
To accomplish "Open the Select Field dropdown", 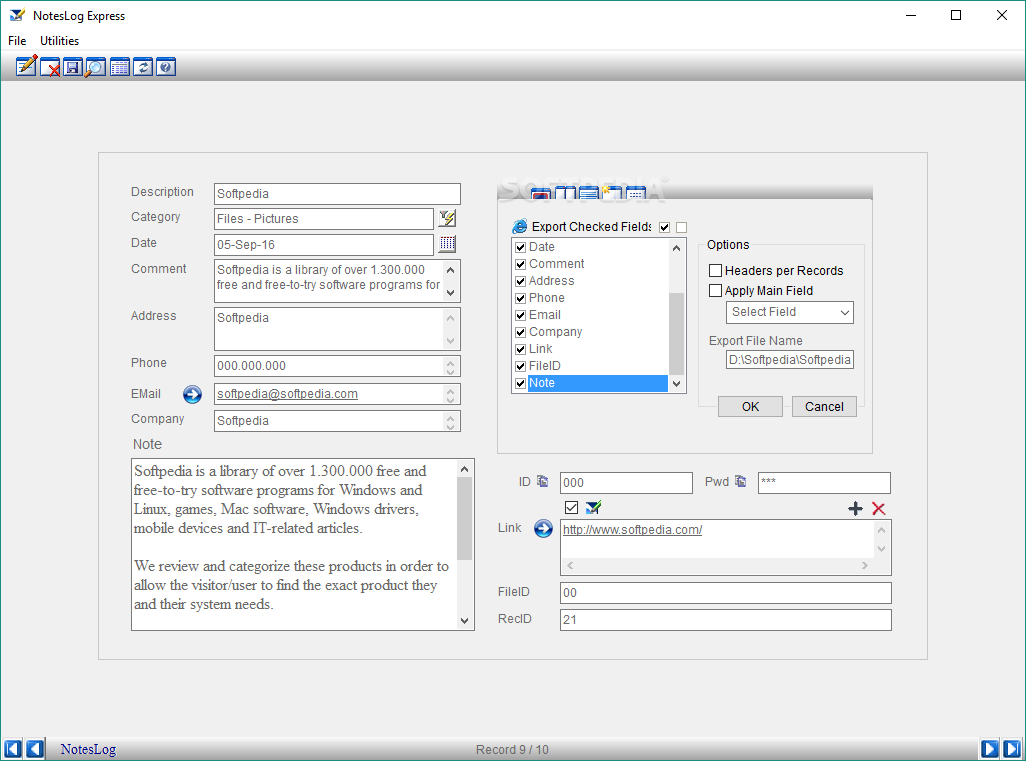I will click(790, 312).
